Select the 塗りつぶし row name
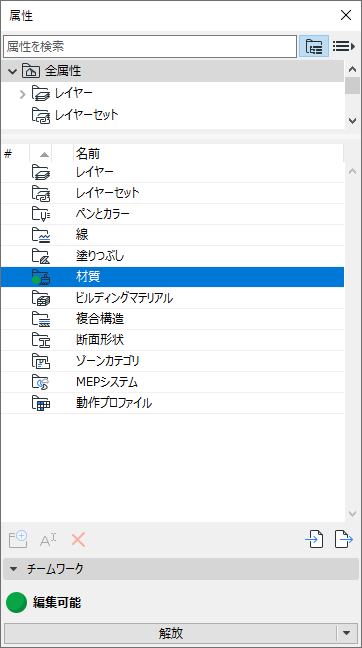362x648 pixels. click(100, 256)
